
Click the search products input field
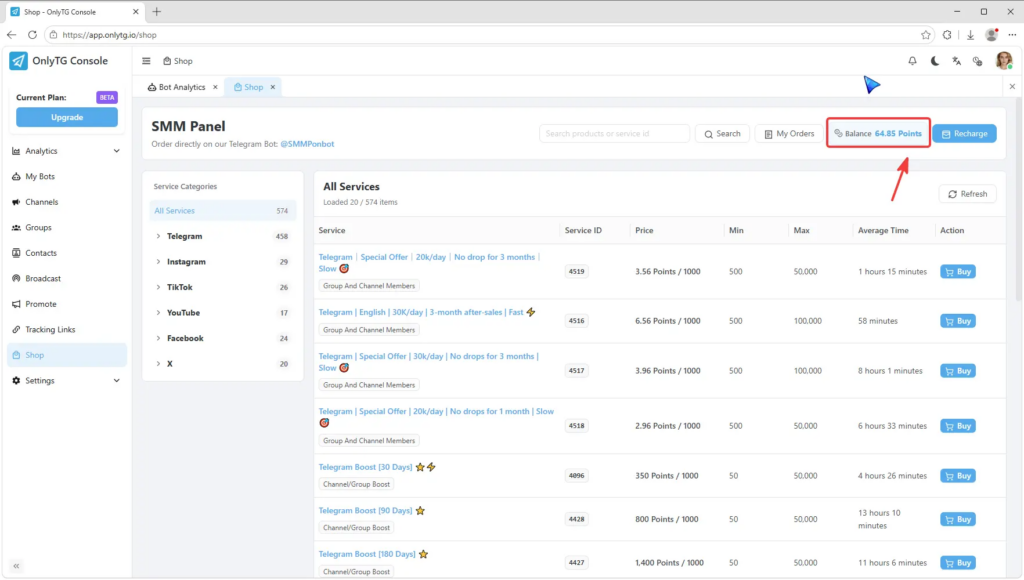(x=614, y=133)
